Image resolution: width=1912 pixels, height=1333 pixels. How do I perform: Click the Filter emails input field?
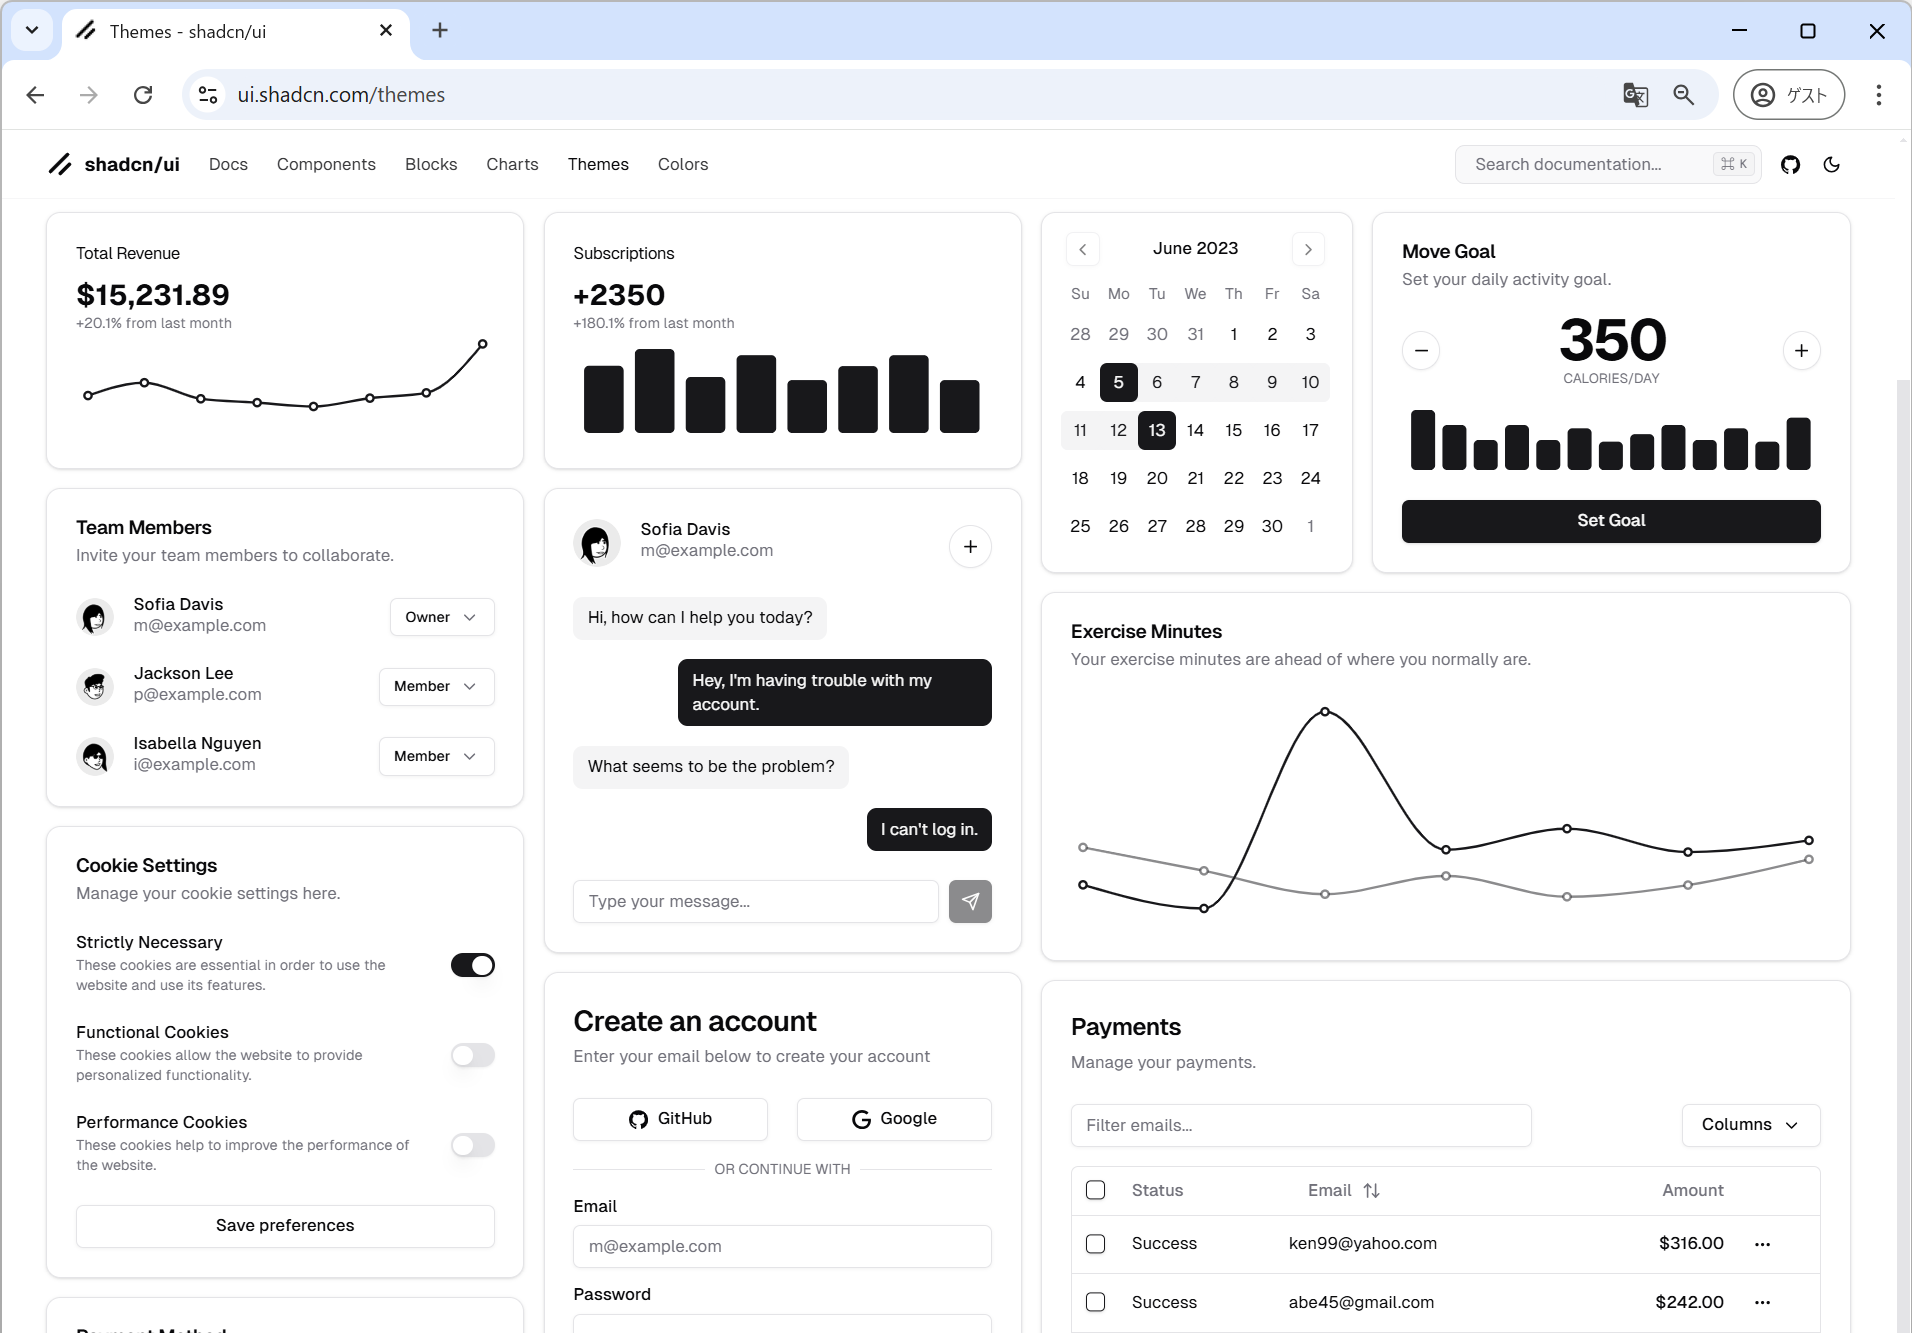pyautogui.click(x=1300, y=1126)
